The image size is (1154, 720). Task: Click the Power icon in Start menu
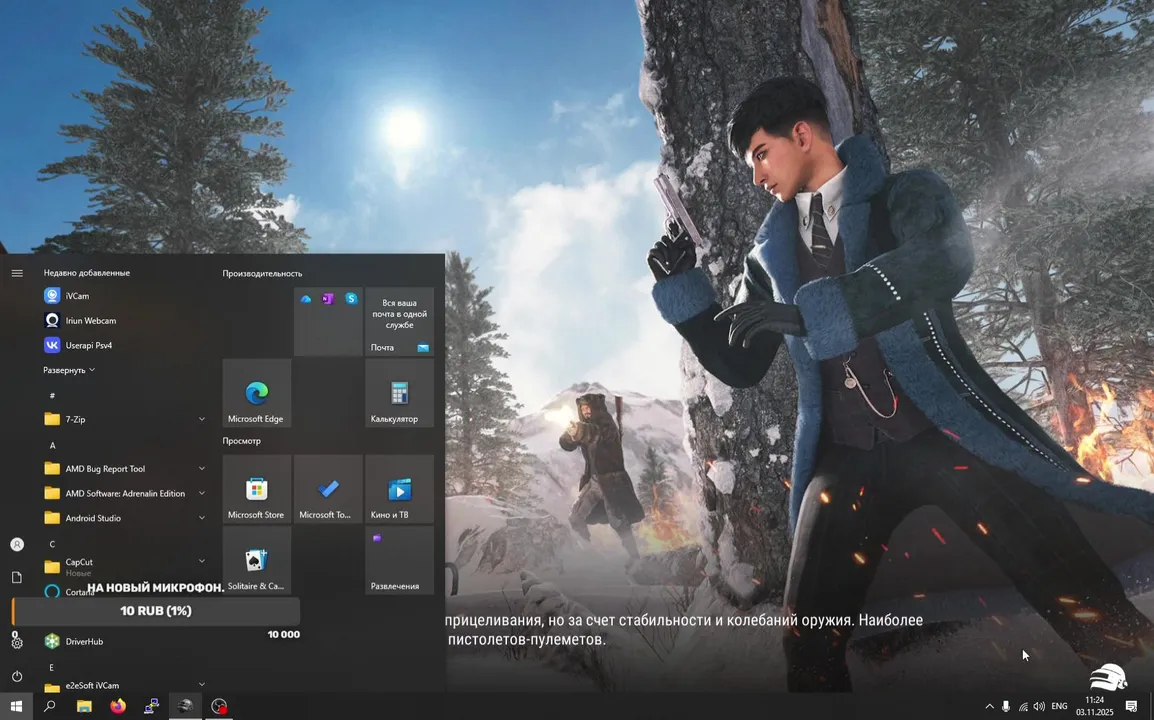(17, 676)
